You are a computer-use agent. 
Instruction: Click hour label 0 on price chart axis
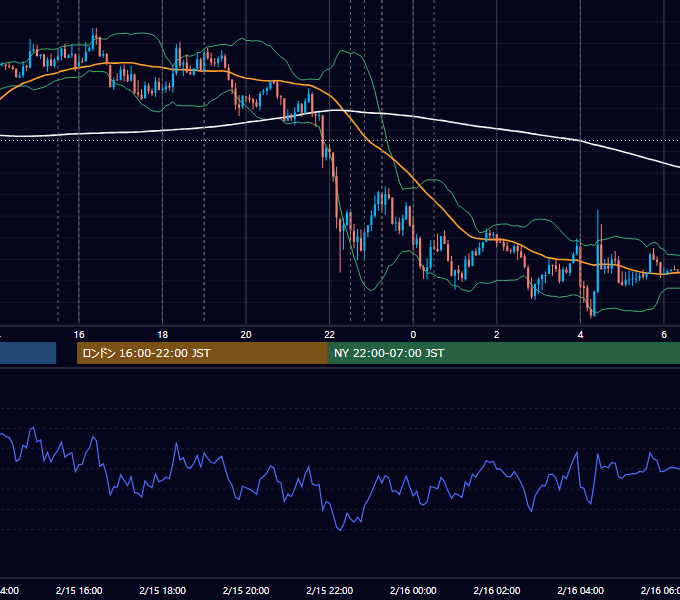point(413,335)
